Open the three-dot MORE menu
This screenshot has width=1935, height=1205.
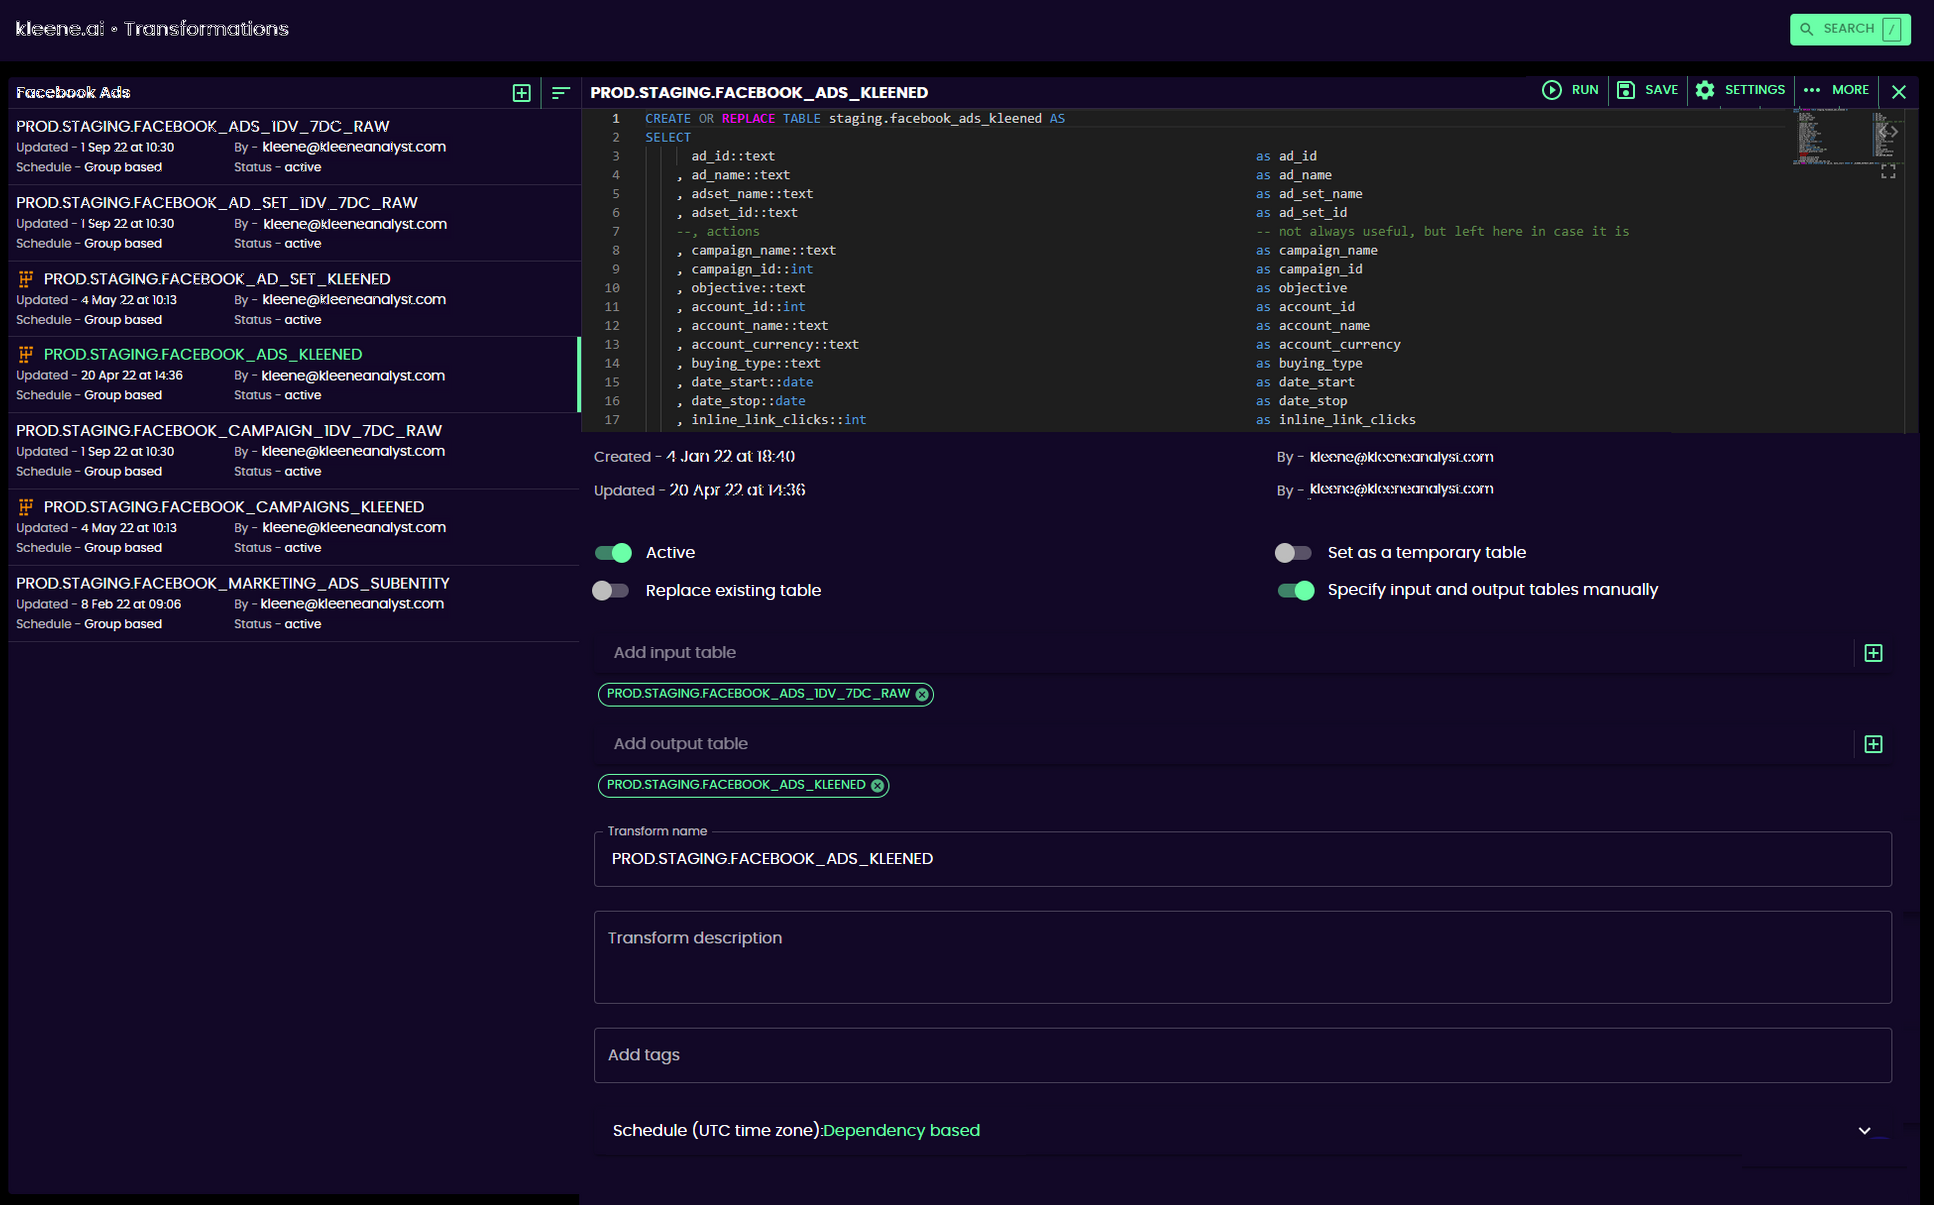tap(1836, 90)
